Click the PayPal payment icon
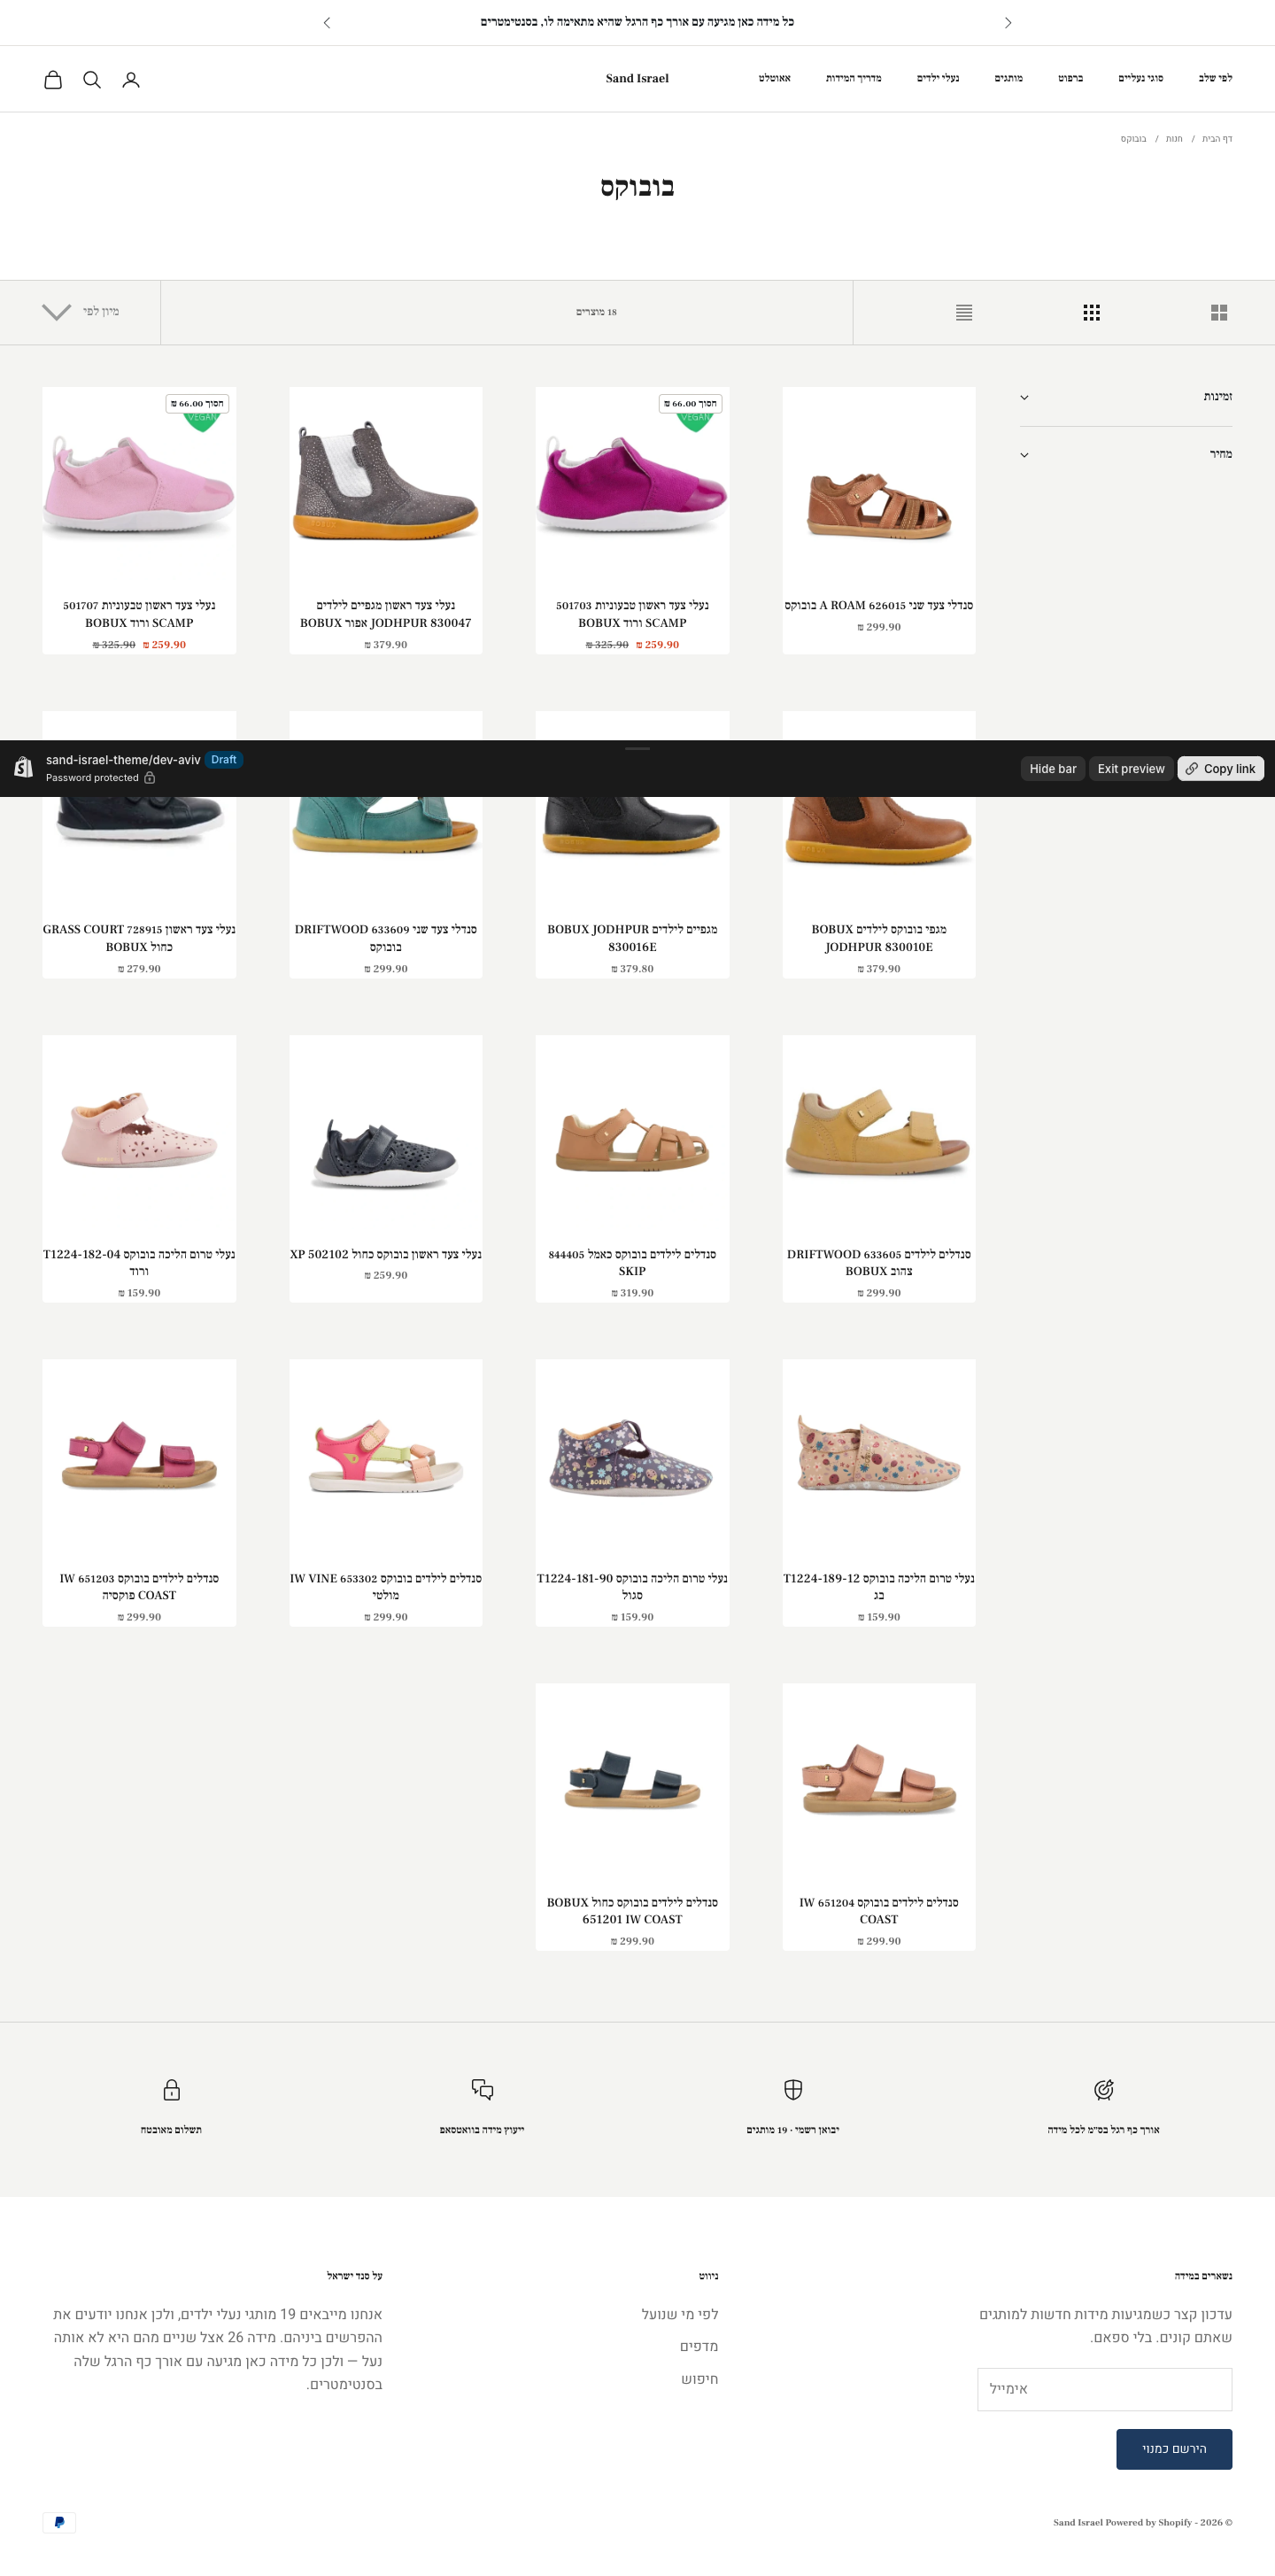The height and width of the screenshot is (2576, 1275). point(59,2522)
